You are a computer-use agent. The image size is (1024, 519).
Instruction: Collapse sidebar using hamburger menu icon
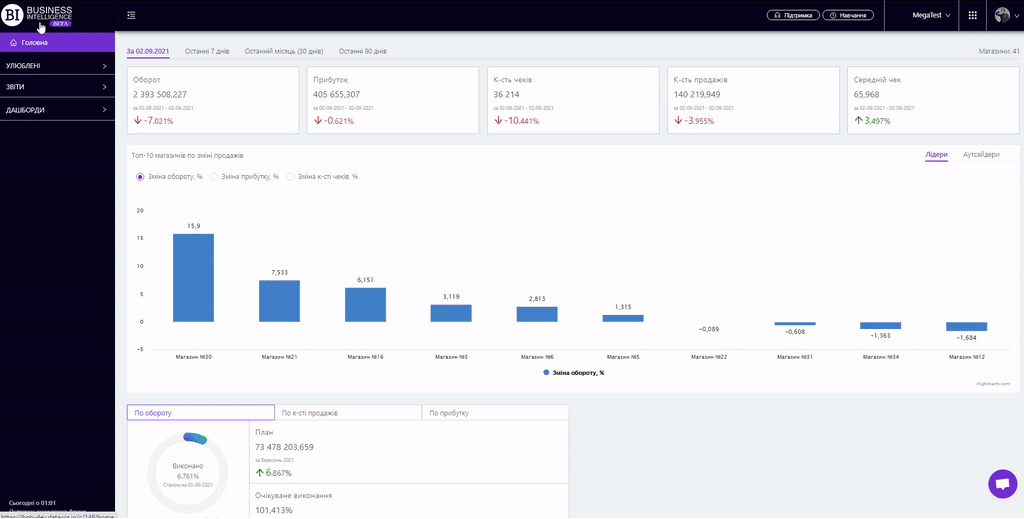(132, 15)
